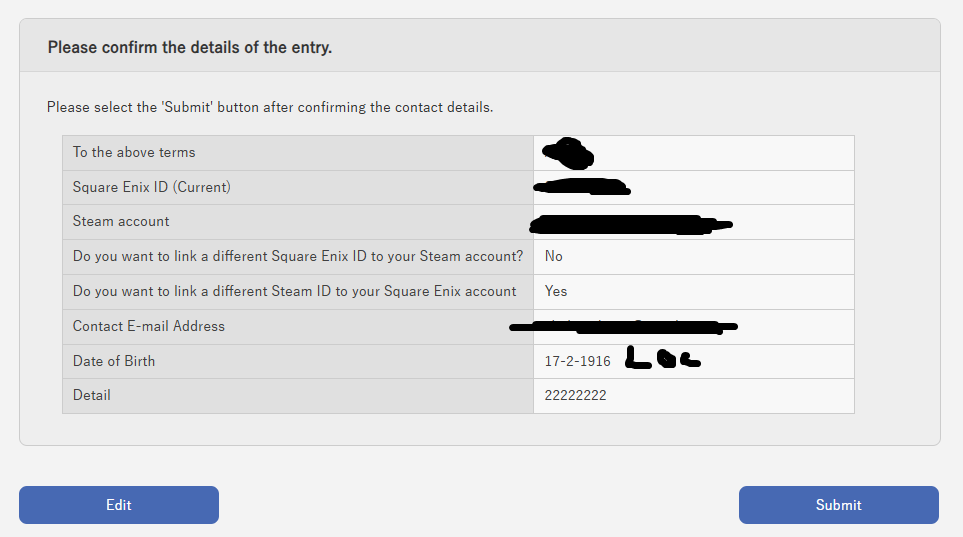Select the 'Contact E-mail Address' label
This screenshot has width=963, height=537.
tap(149, 326)
